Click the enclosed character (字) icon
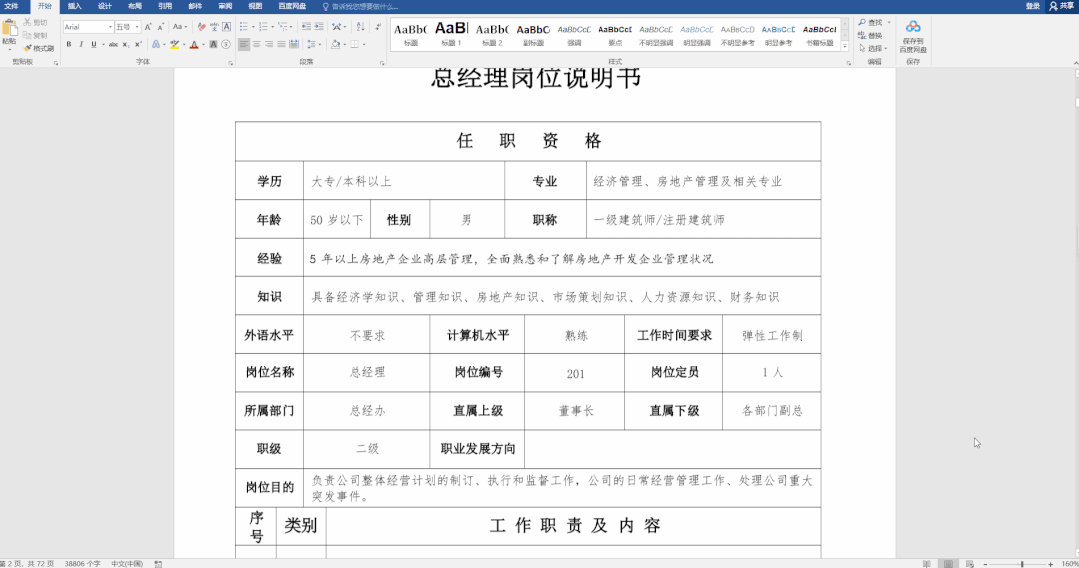1079x568 pixels. pos(226,44)
